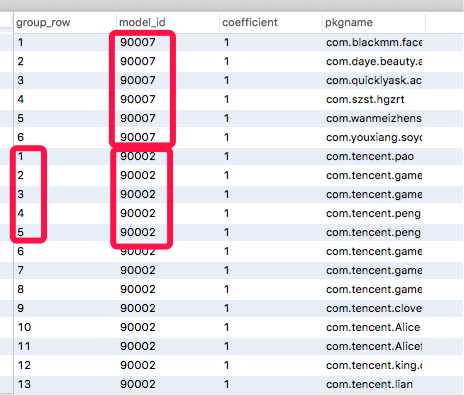464x395 pixels.
Task: Click coefficient 1 in group_row 11 row
Action: 227,346
